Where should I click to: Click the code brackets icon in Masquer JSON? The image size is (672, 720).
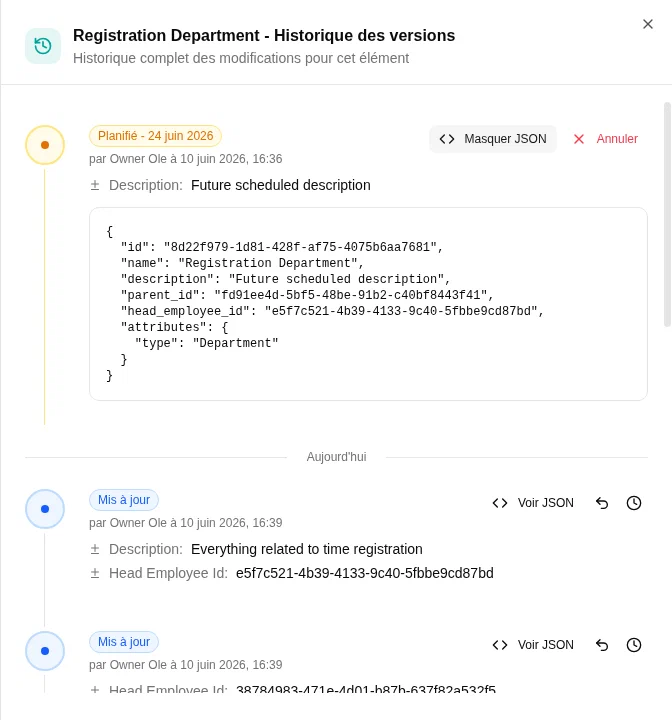pyautogui.click(x=447, y=139)
